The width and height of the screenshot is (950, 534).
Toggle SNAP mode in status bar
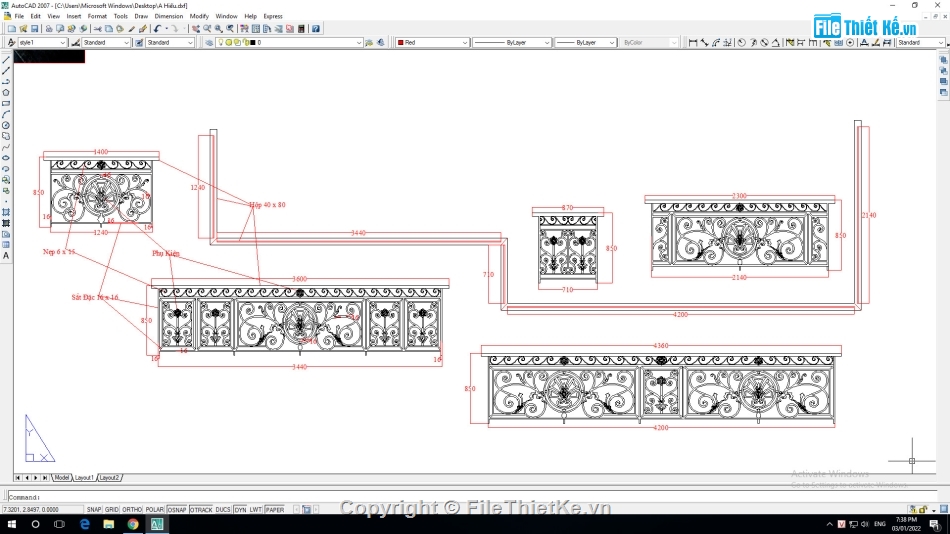click(x=94, y=510)
